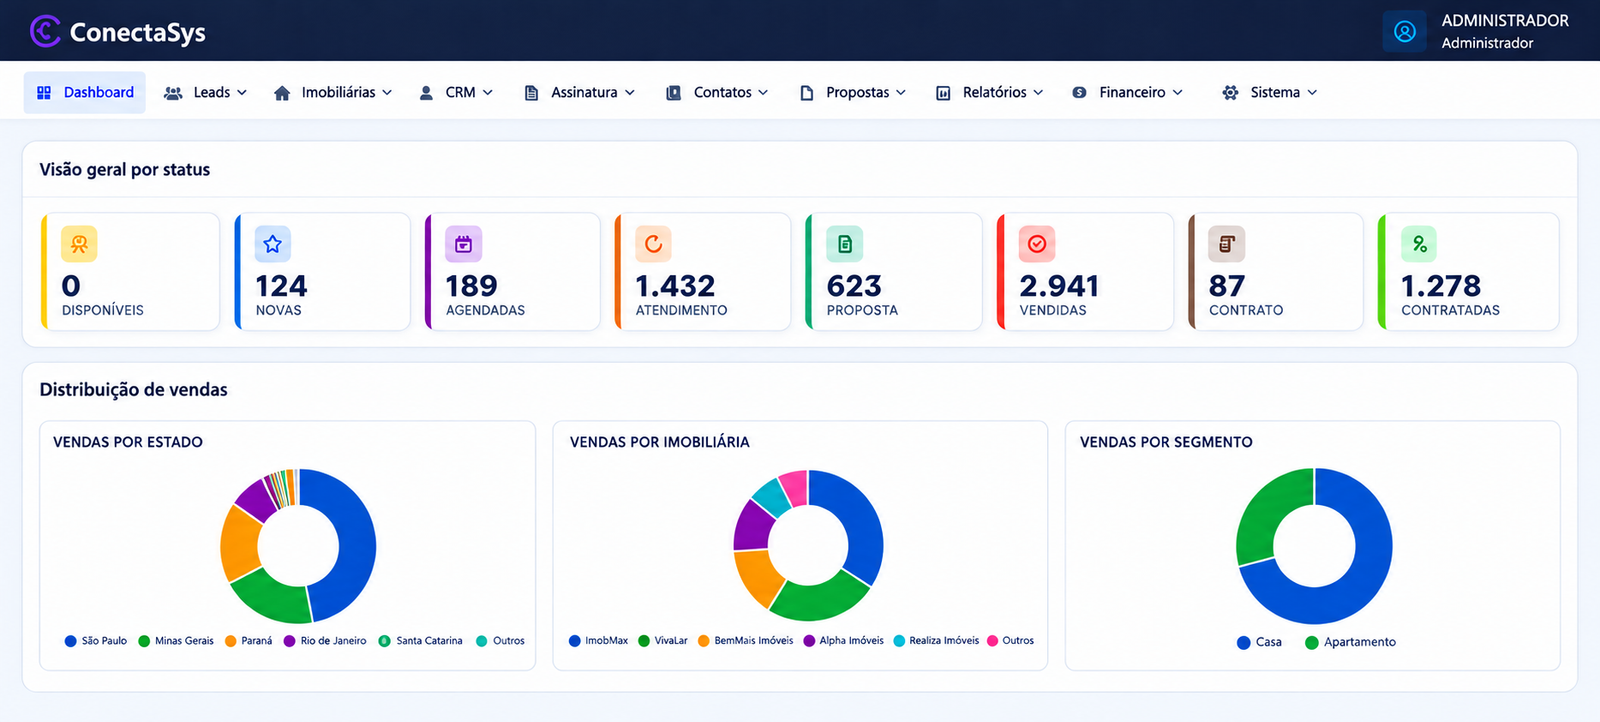Click the green percent Contratadas icon

[x=1419, y=244]
